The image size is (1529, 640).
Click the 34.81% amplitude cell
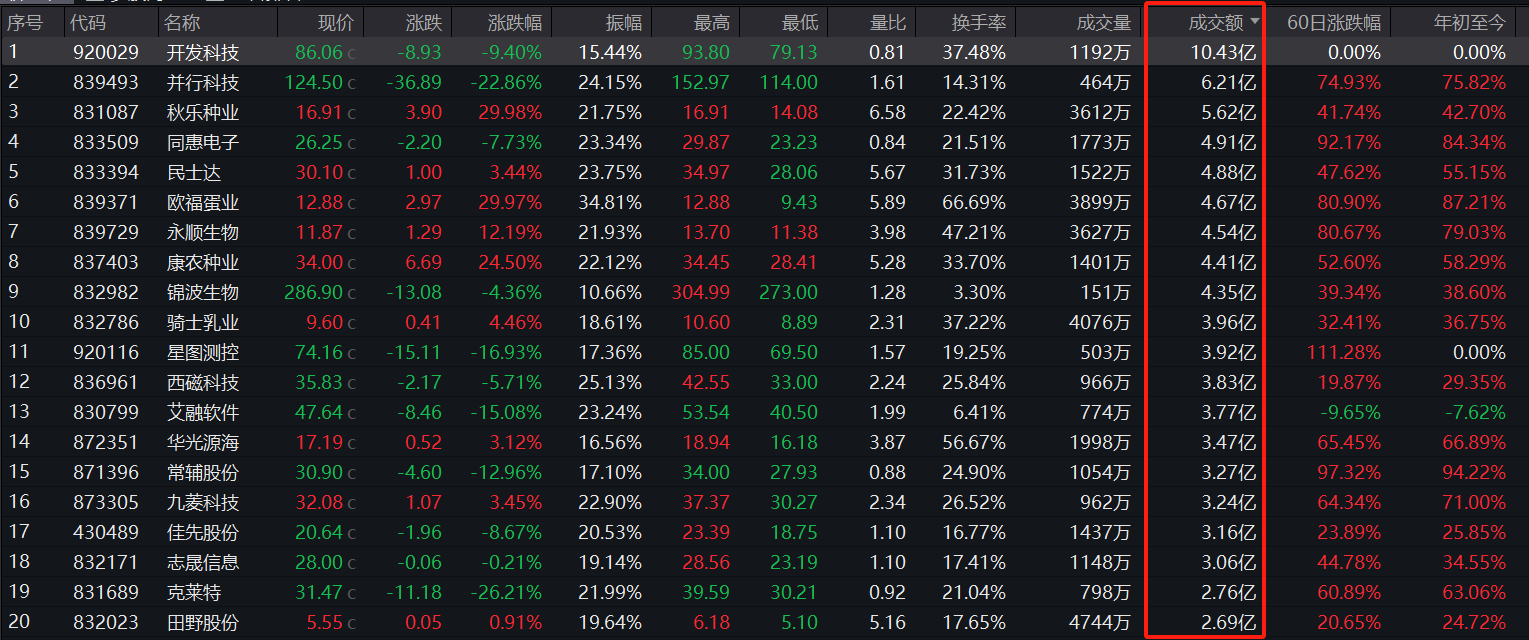pos(610,202)
